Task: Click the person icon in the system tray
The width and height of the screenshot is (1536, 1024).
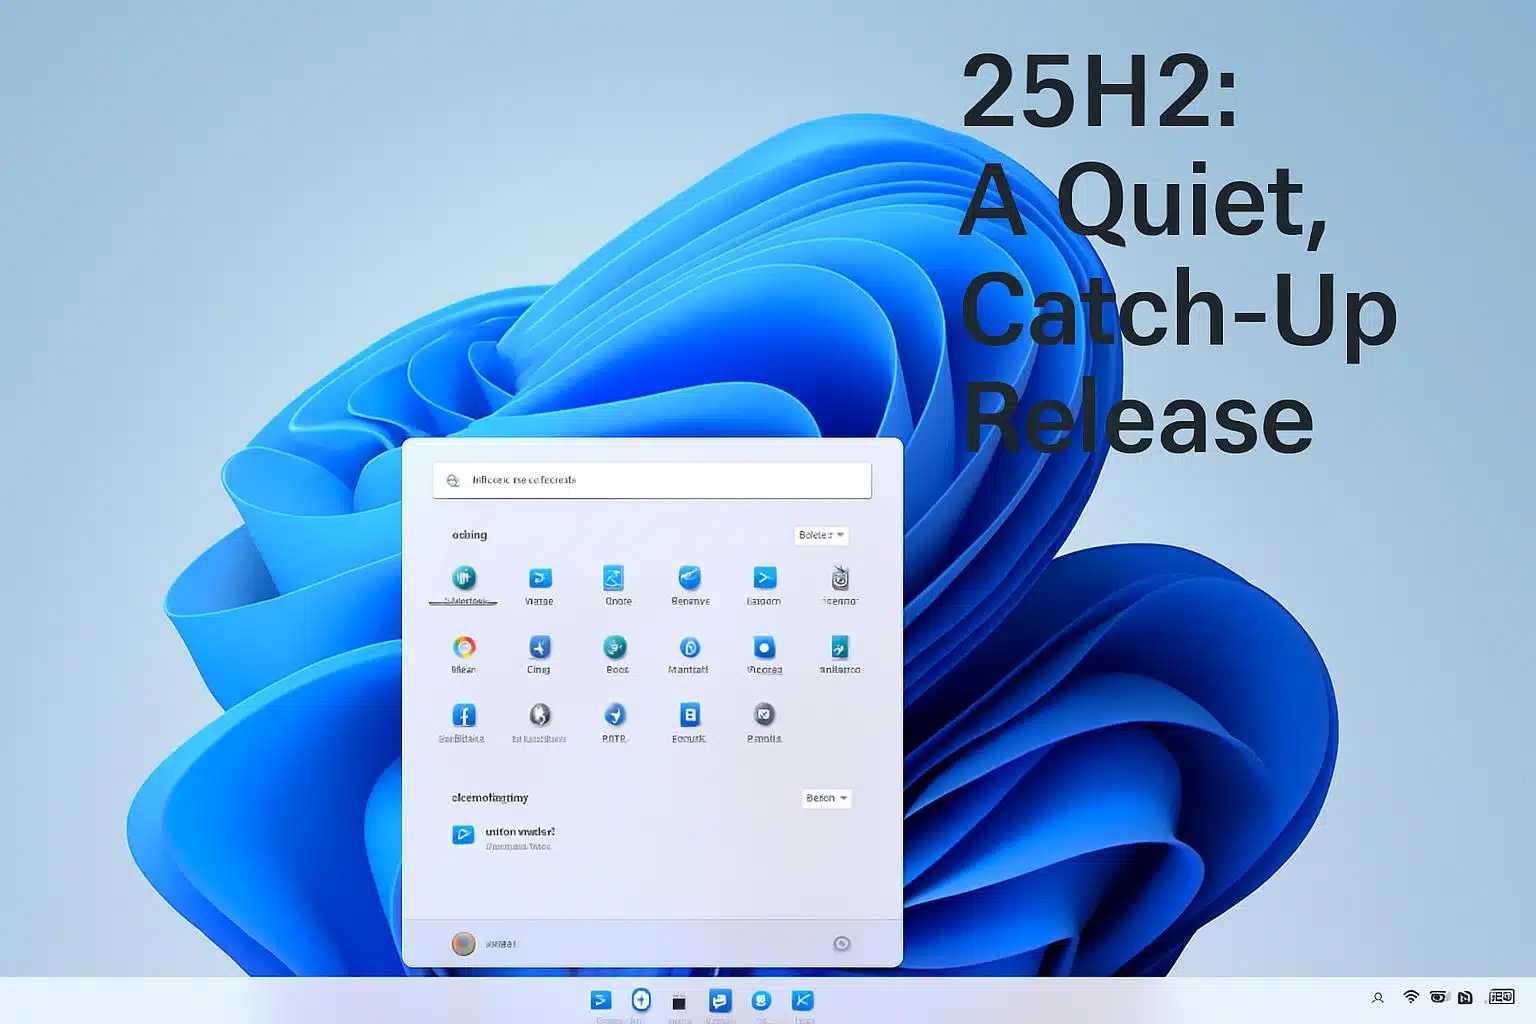Action: [x=1378, y=997]
